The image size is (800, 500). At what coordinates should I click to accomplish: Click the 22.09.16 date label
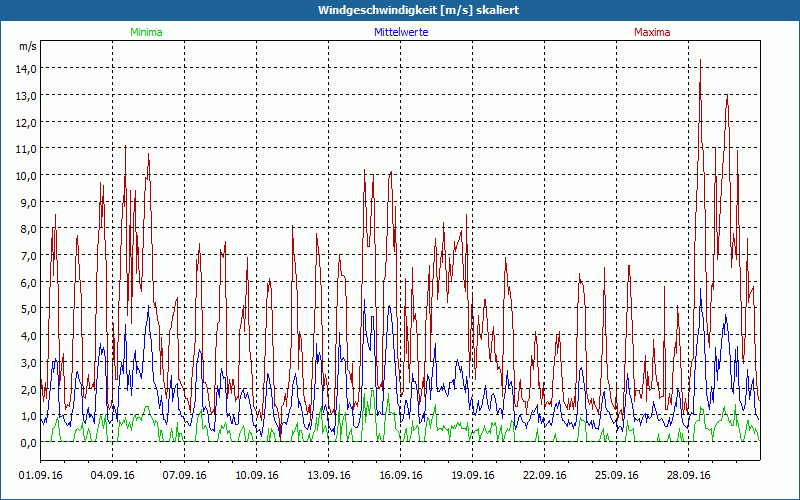544,475
